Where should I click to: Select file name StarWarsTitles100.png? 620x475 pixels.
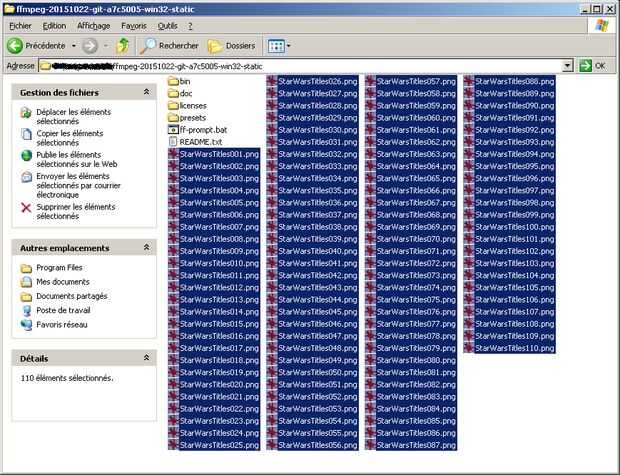515,227
